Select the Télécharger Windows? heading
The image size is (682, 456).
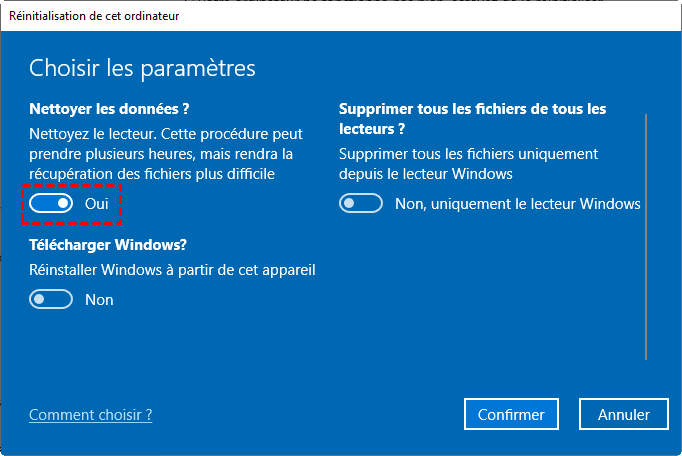coord(108,244)
